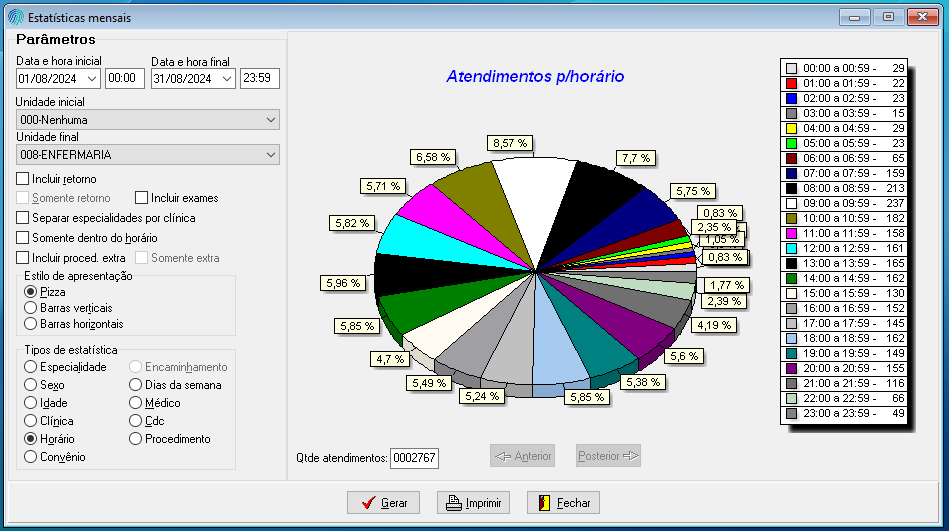The width and height of the screenshot is (949, 531).
Task: Select Dias da semana statistic type
Action: click(137, 385)
